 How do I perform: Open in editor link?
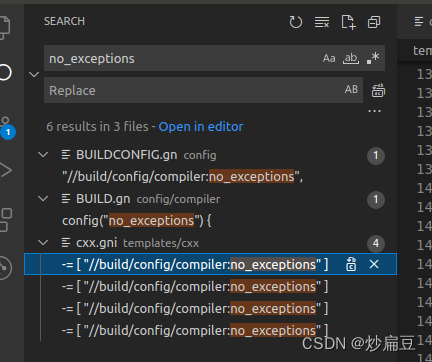click(201, 127)
